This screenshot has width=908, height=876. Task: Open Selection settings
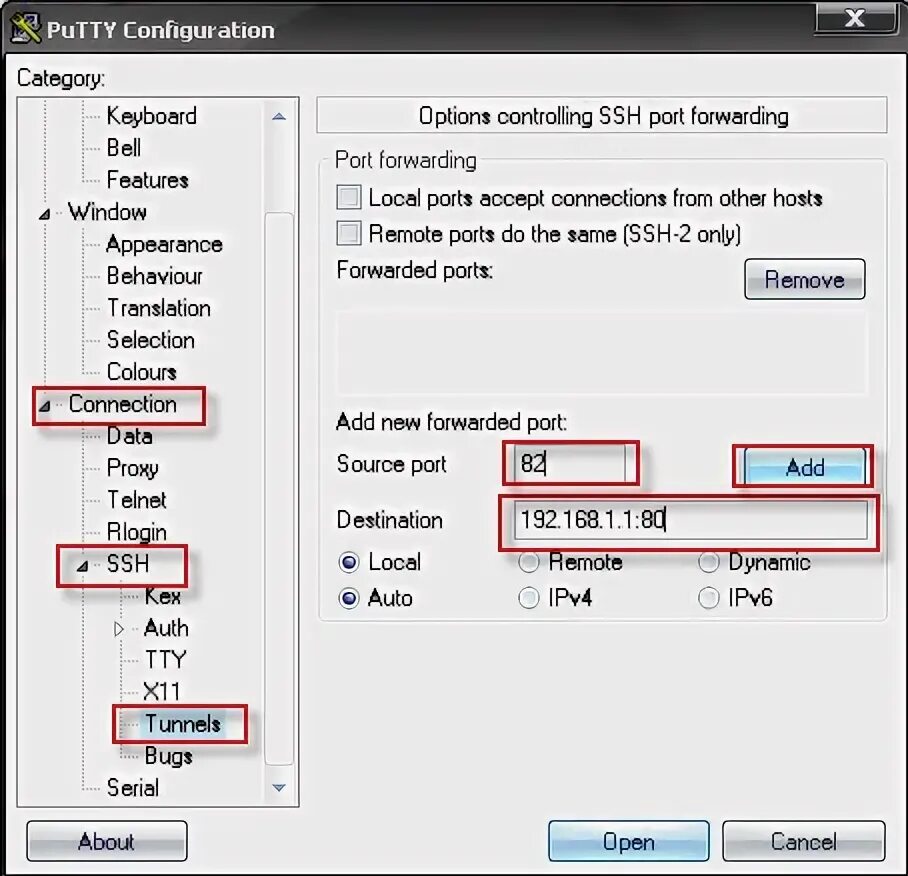click(151, 340)
